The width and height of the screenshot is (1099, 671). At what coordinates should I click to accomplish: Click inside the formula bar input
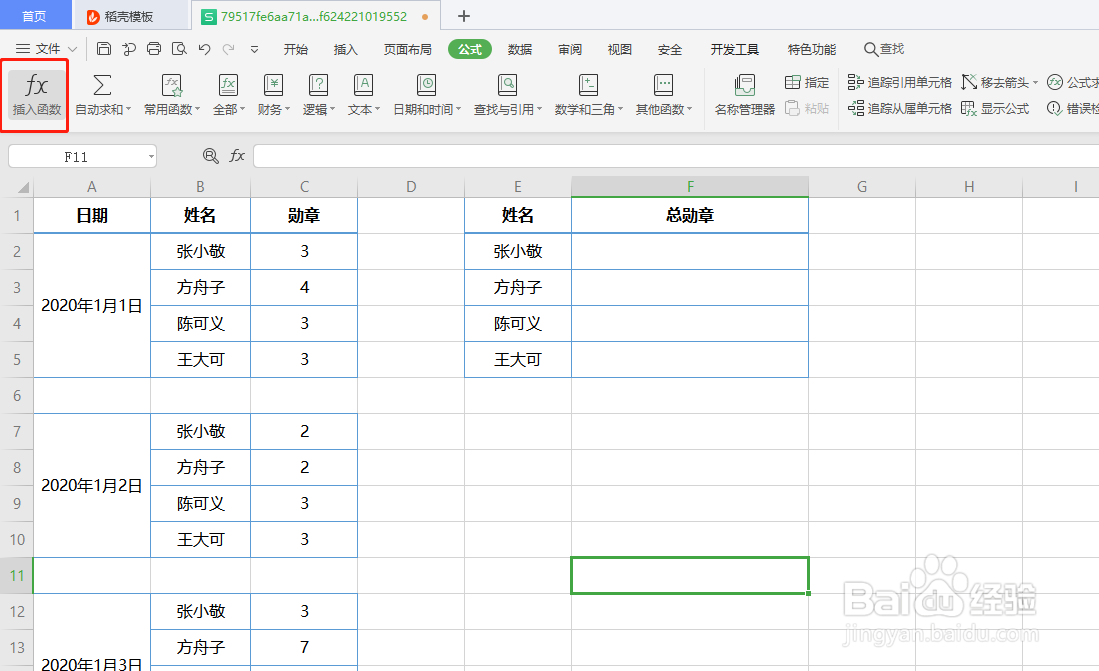(600, 156)
